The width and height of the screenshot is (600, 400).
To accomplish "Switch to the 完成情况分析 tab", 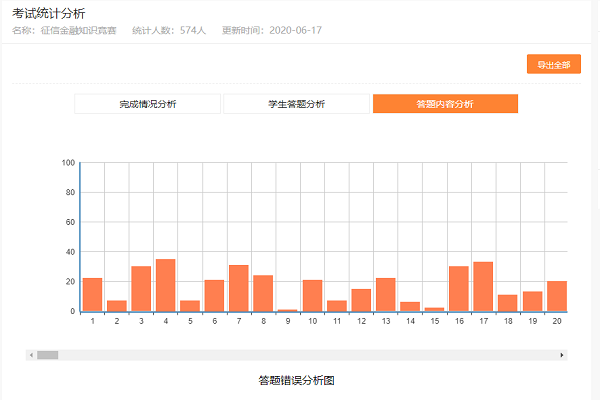I will [x=147, y=104].
